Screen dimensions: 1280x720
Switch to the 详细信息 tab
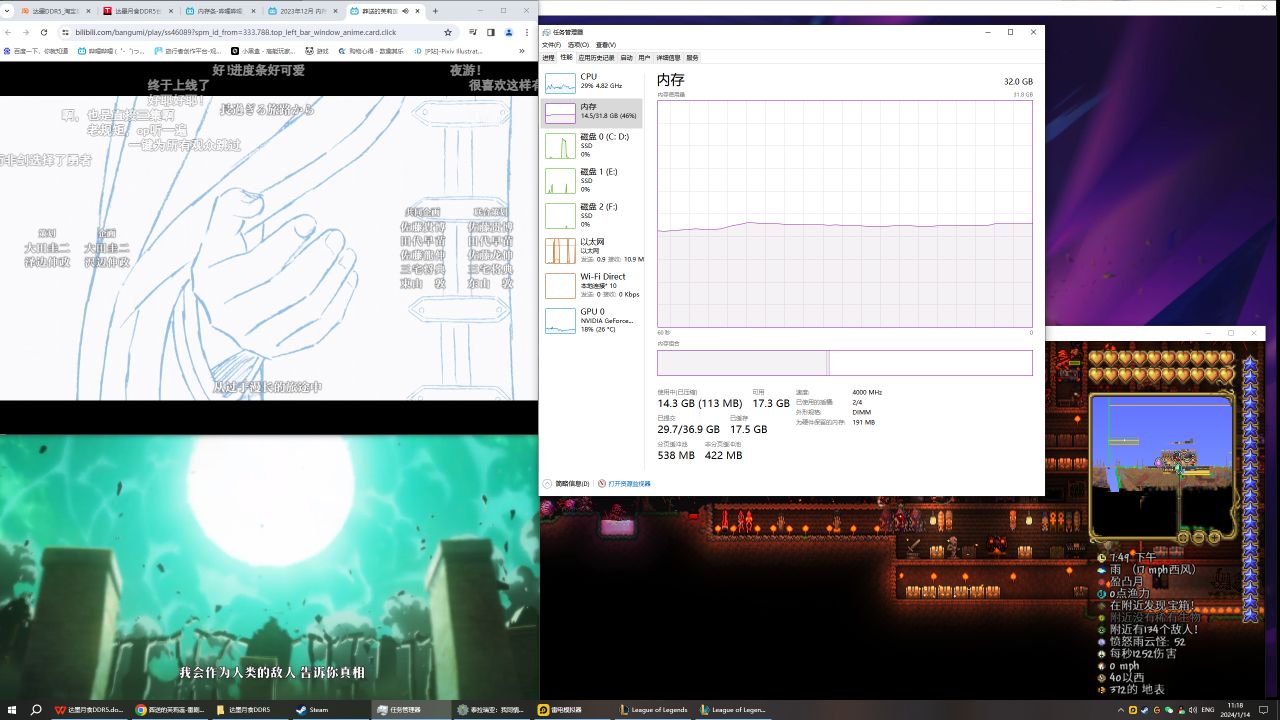[668, 58]
